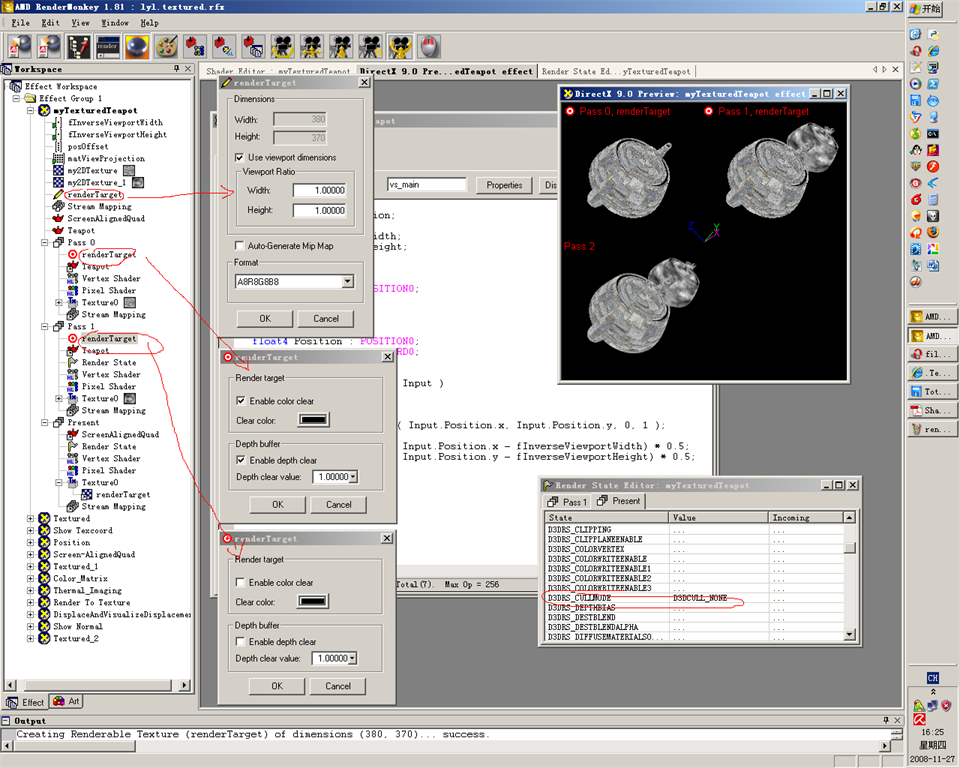Viewport: 960px width, 768px height.
Task: Click the Render State icon under Pass 1
Action: point(73,363)
